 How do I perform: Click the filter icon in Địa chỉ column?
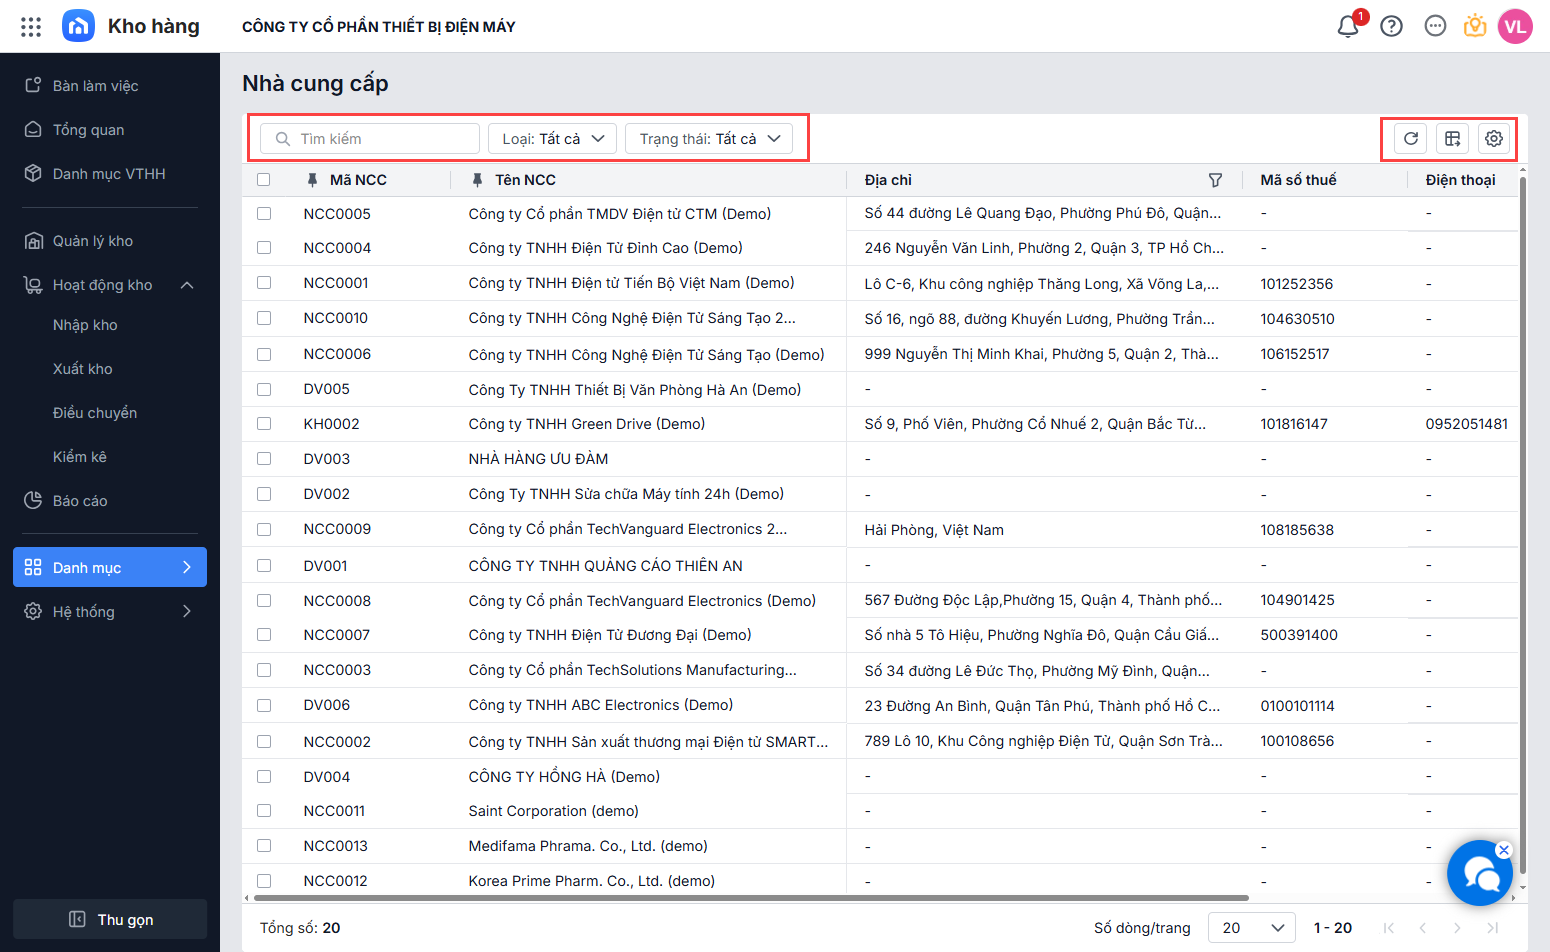[x=1215, y=180]
